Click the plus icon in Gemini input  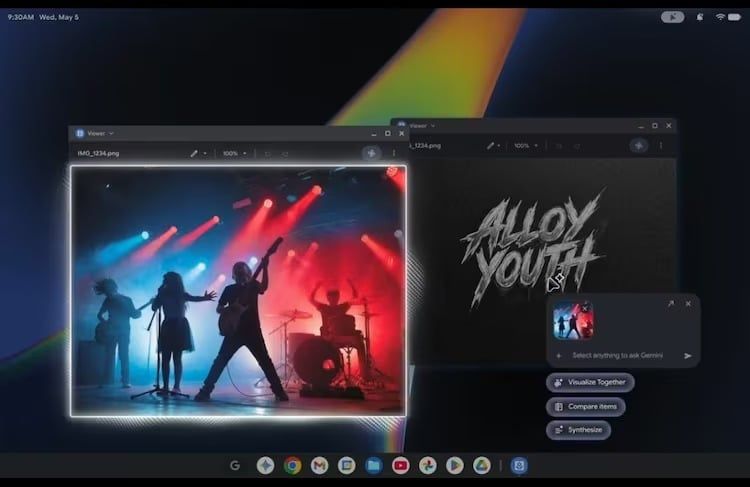coord(559,355)
